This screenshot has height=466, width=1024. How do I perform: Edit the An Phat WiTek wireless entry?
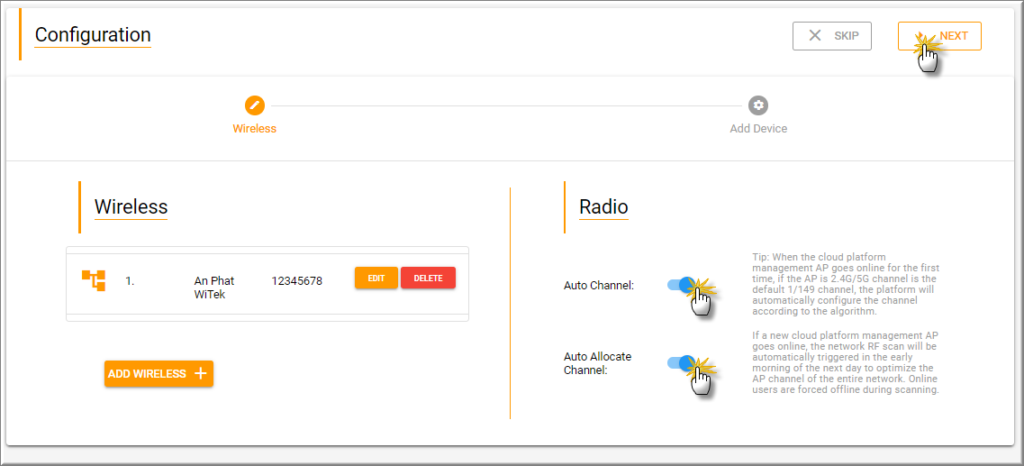[x=376, y=278]
